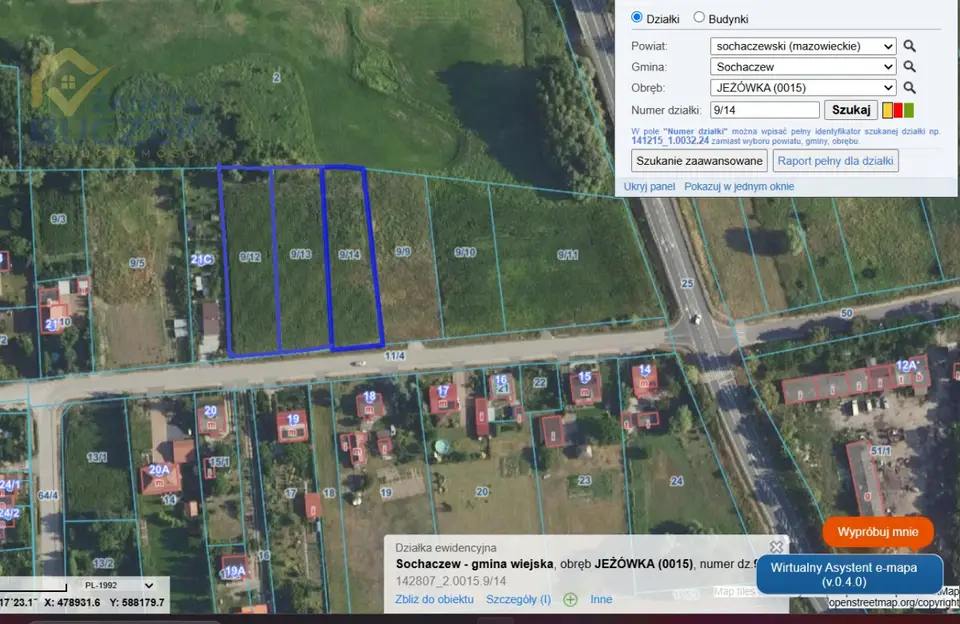Open Szczegóły (I) link
This screenshot has width=960, height=624.
(x=519, y=600)
